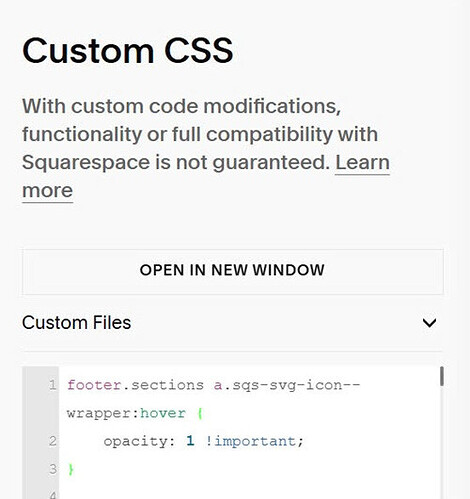The width and height of the screenshot is (470, 499).
Task: Click the '!important' keyword in the code
Action: [250, 441]
